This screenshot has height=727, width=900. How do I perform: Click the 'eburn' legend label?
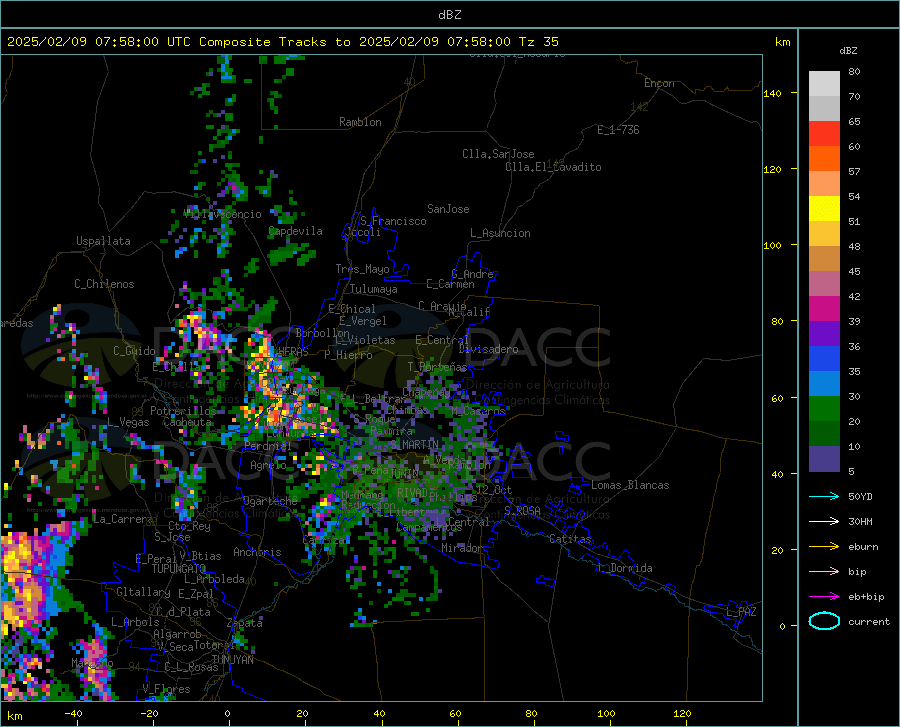tap(863, 547)
